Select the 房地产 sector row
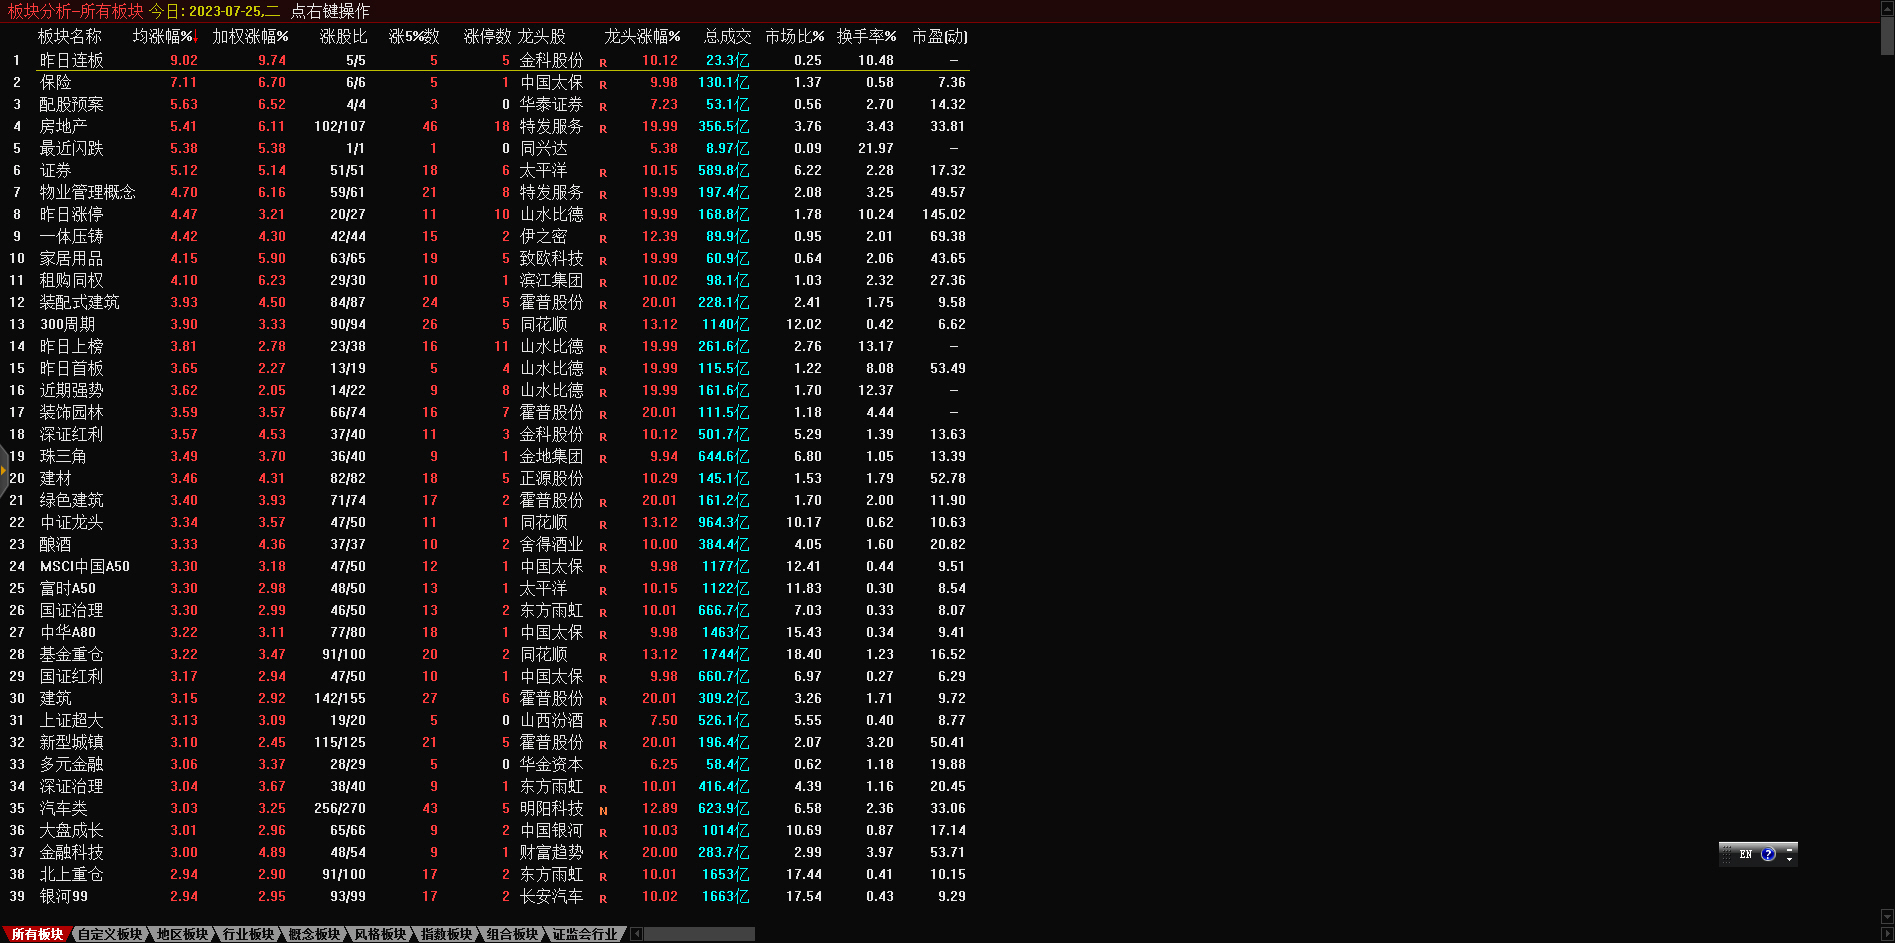This screenshot has width=1895, height=943. tap(63, 127)
